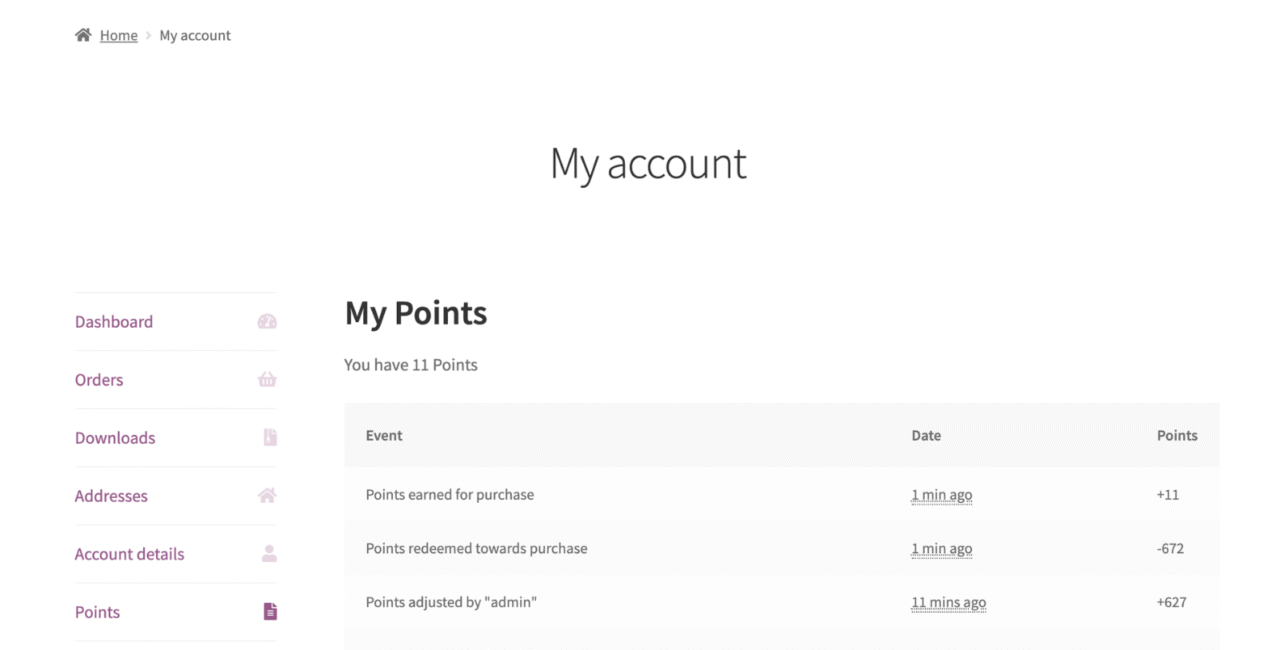Click "1 min ago" date for earned points

pos(941,495)
